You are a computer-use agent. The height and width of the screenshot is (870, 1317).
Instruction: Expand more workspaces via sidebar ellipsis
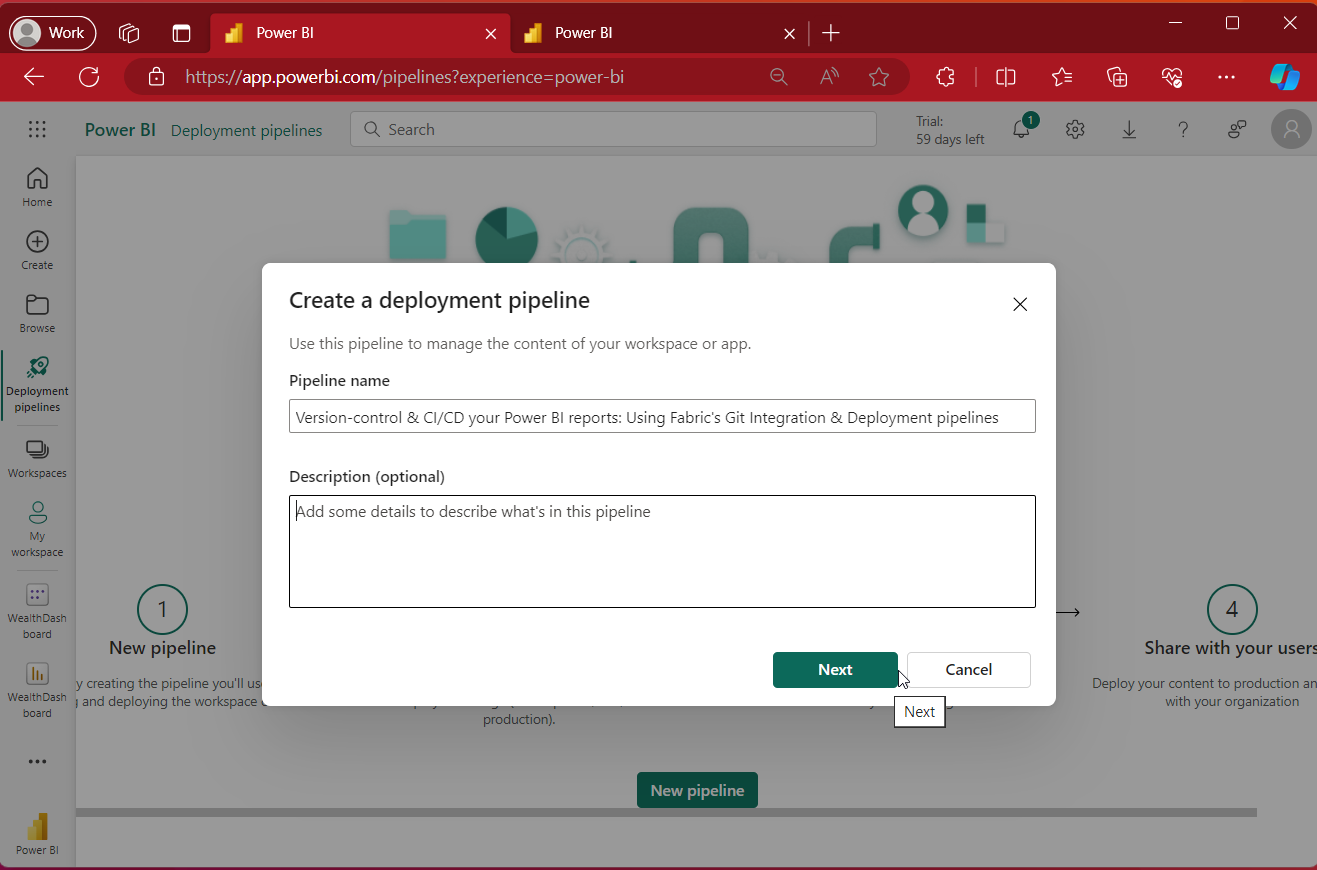(37, 761)
